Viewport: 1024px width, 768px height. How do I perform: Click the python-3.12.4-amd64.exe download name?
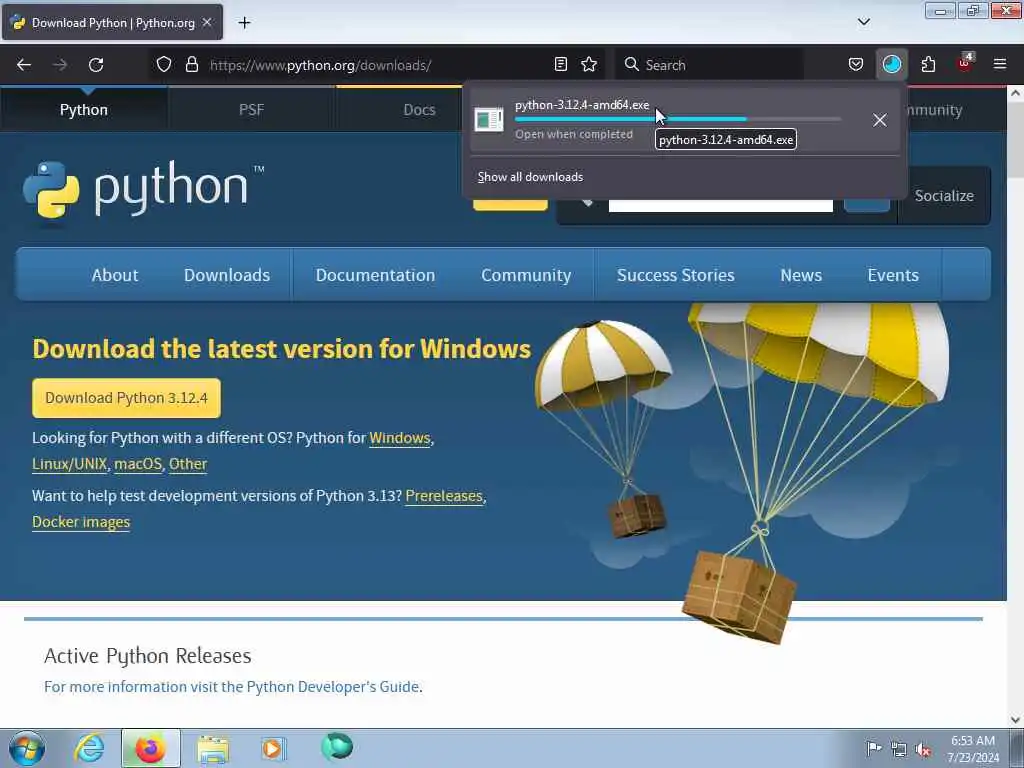point(582,105)
